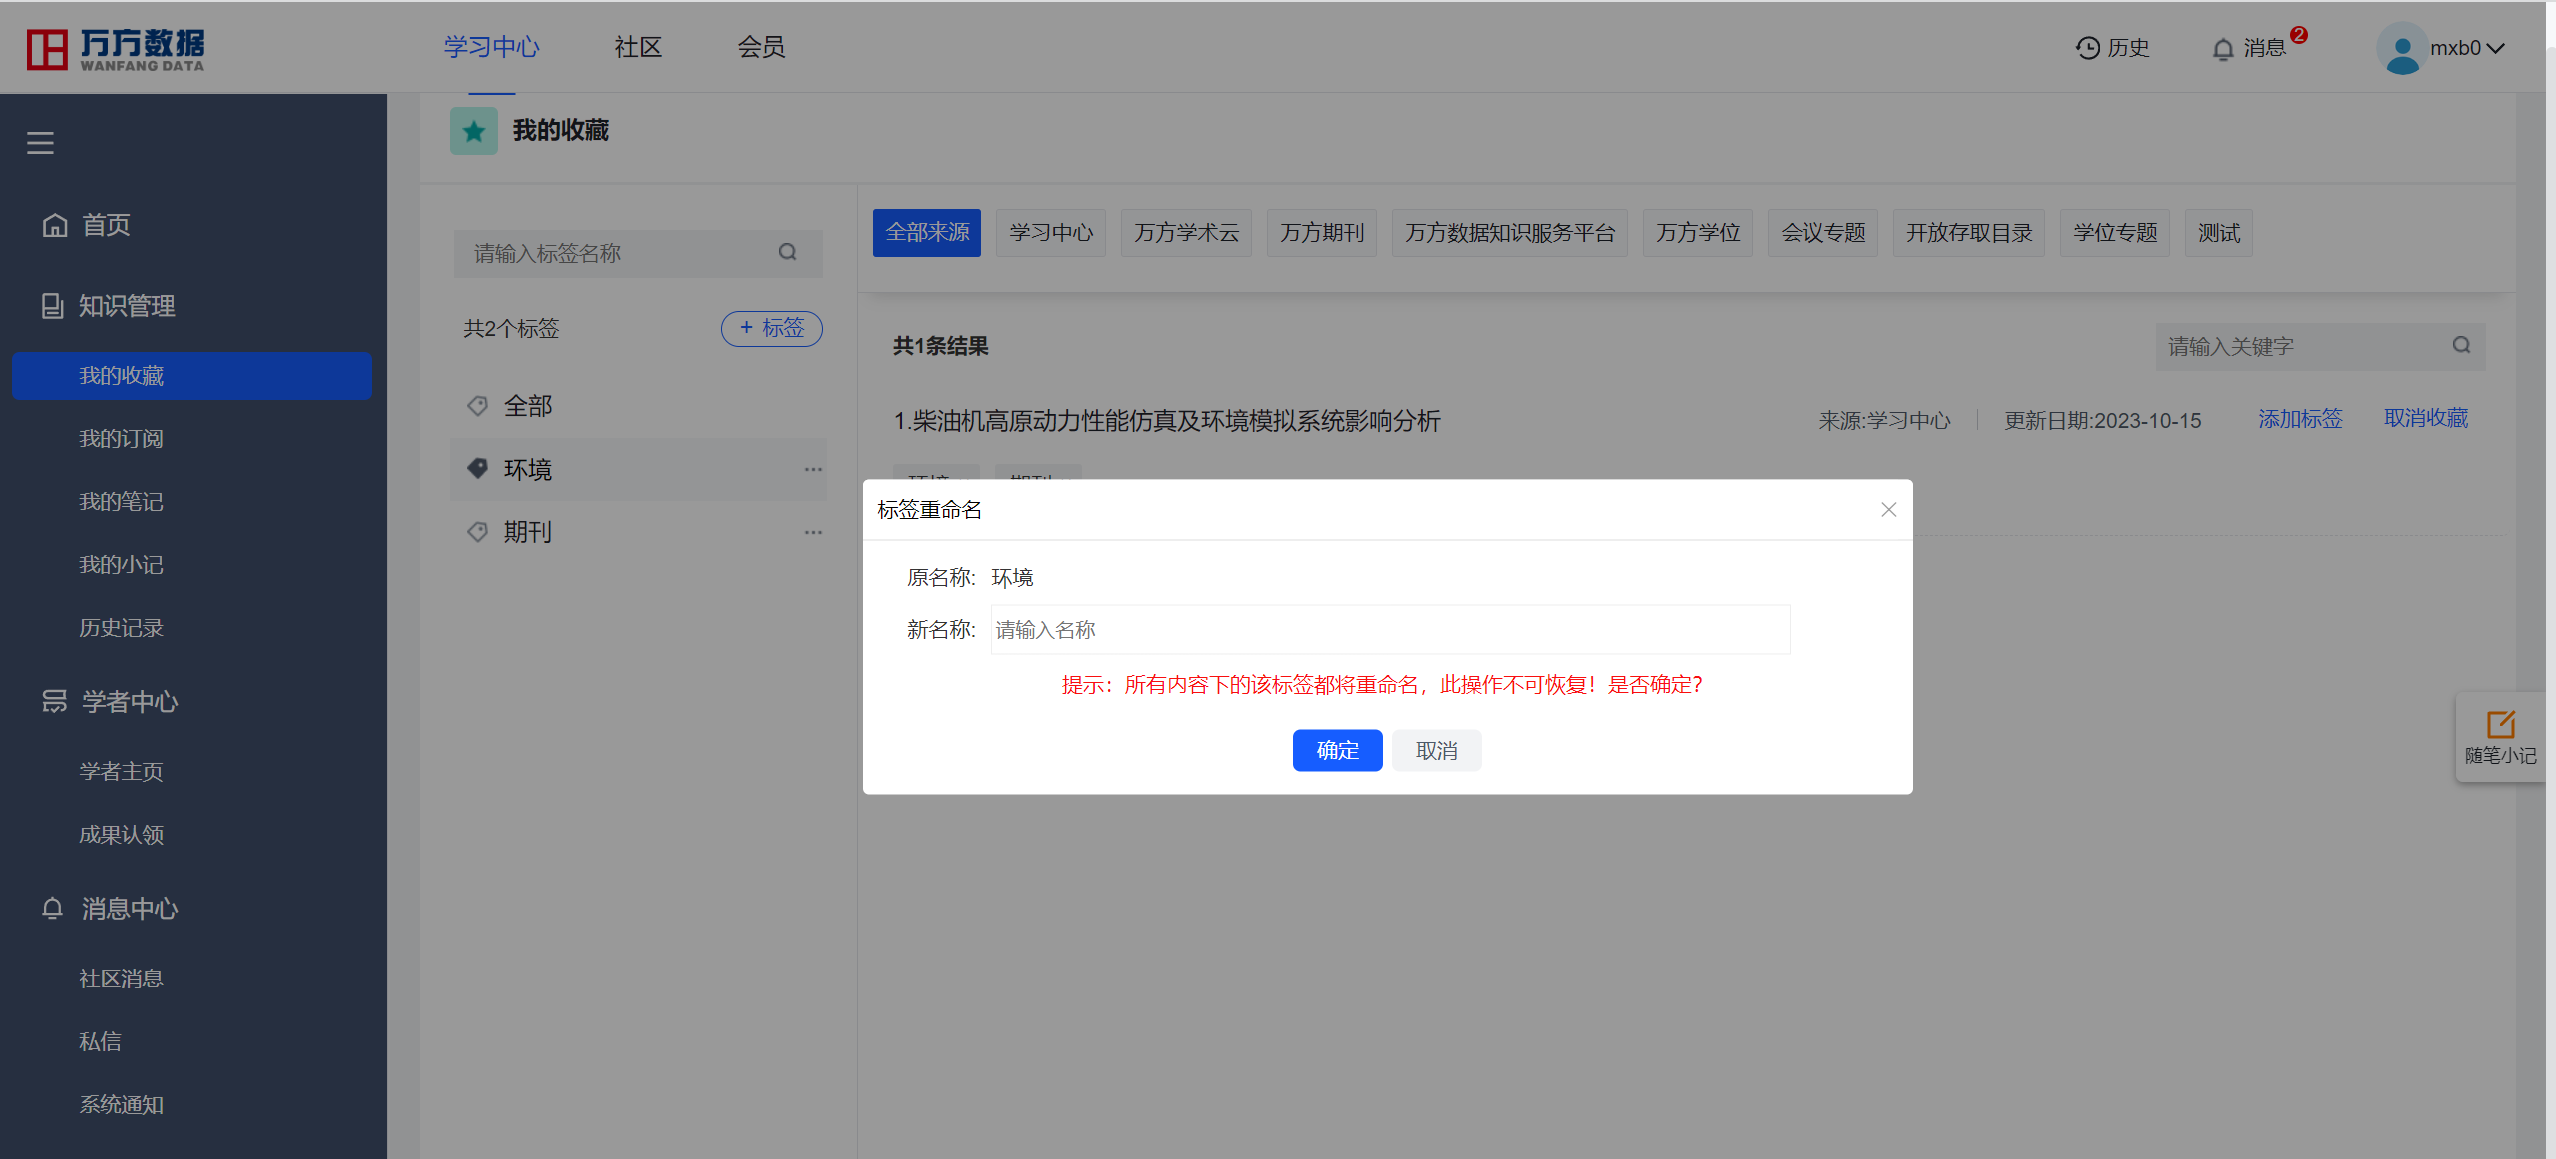This screenshot has width=2556, height=1159.
Task: Open 我的笔记 in sidebar
Action: coord(121,501)
